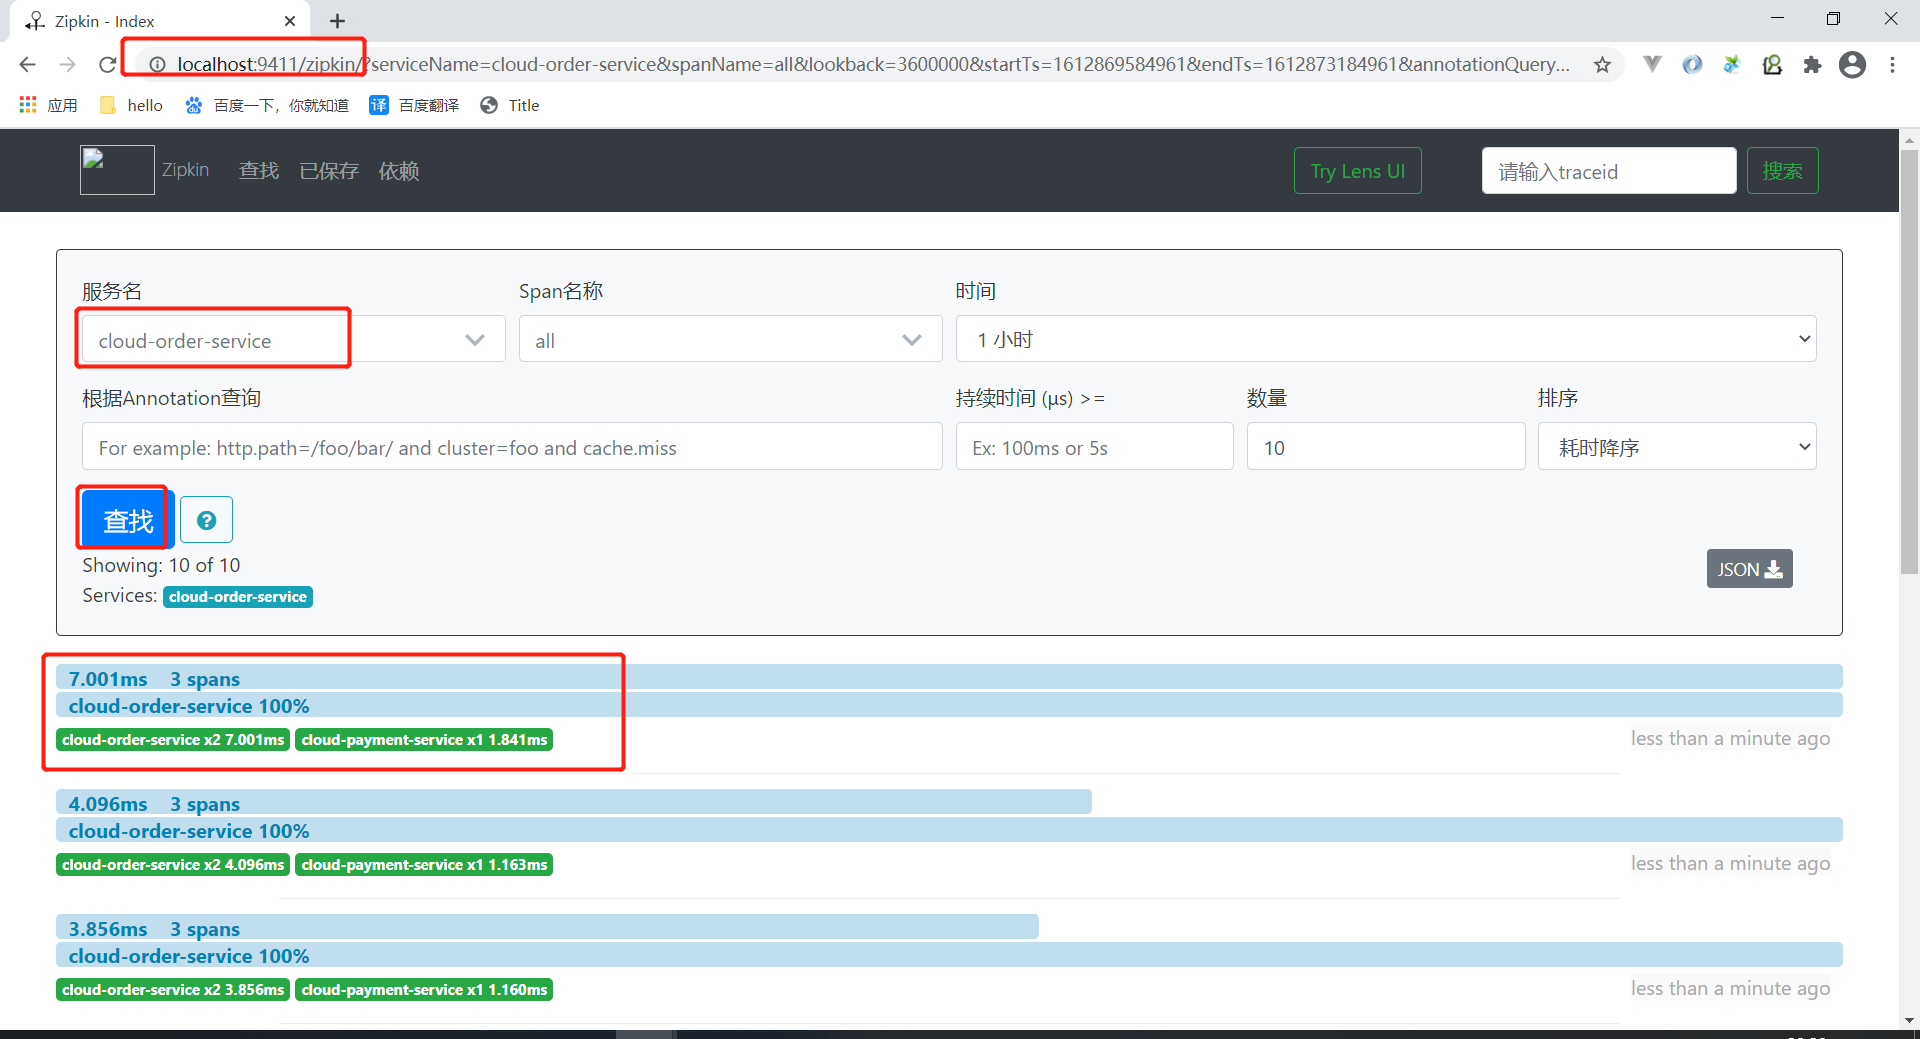Viewport: 1920px width, 1039px height.
Task: Click the site info icon in address bar
Action: tap(157, 65)
